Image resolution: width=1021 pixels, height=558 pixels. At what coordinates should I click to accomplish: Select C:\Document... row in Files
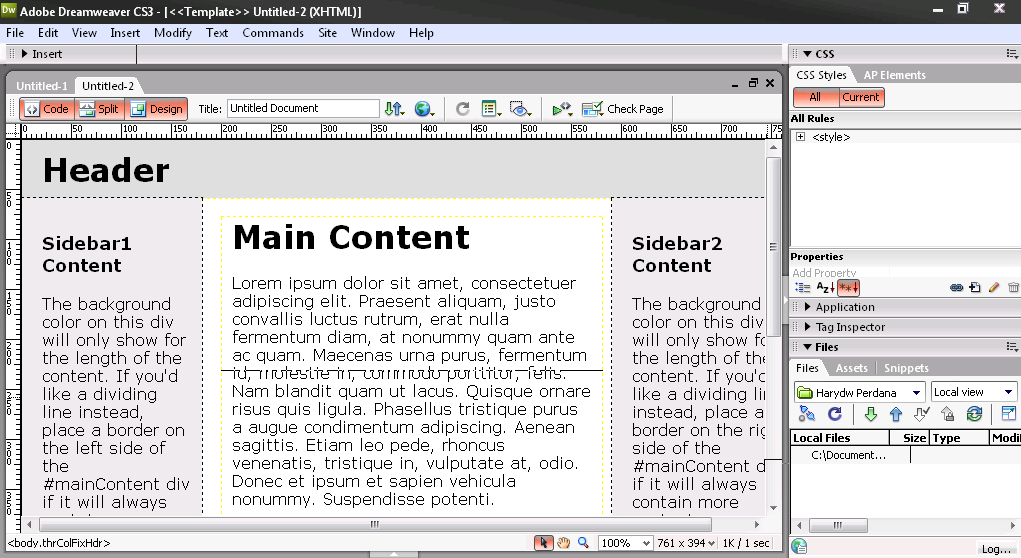tap(848, 455)
